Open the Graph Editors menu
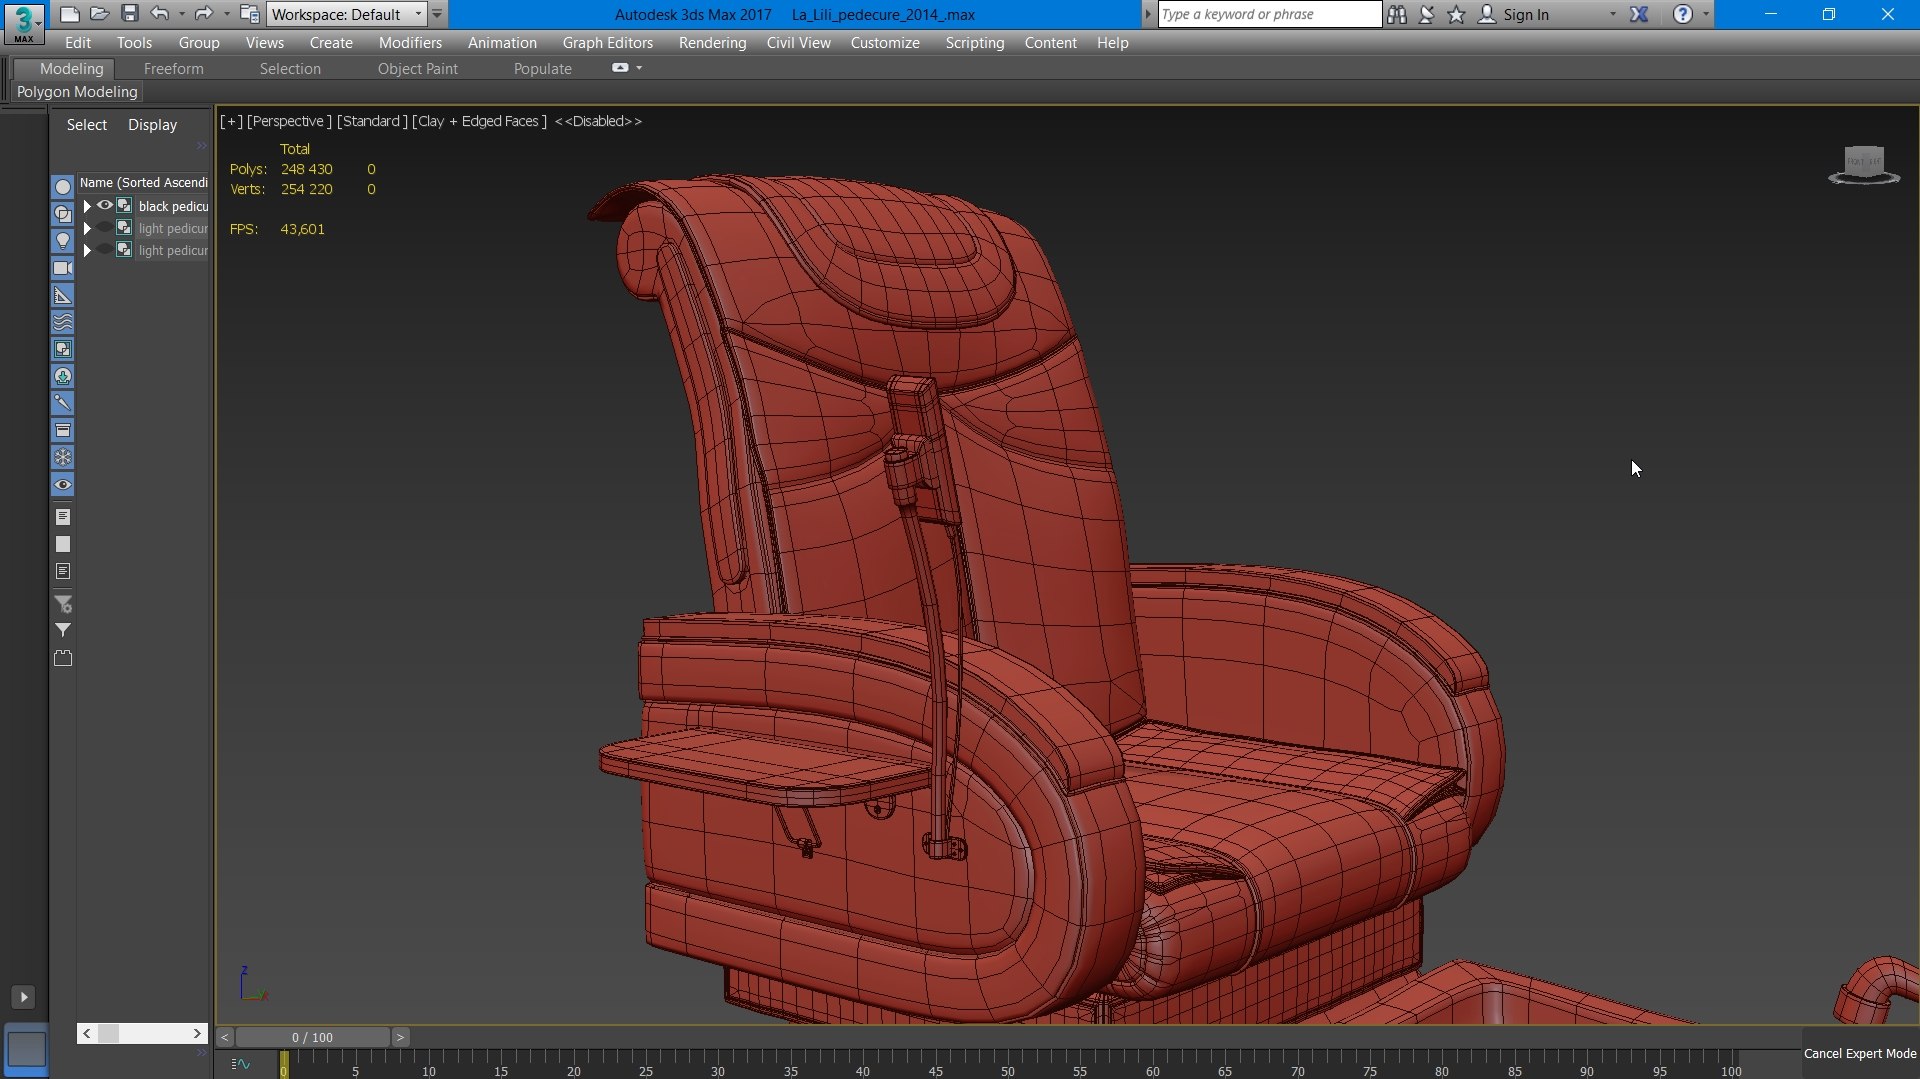The height and width of the screenshot is (1079, 1920). coord(607,43)
